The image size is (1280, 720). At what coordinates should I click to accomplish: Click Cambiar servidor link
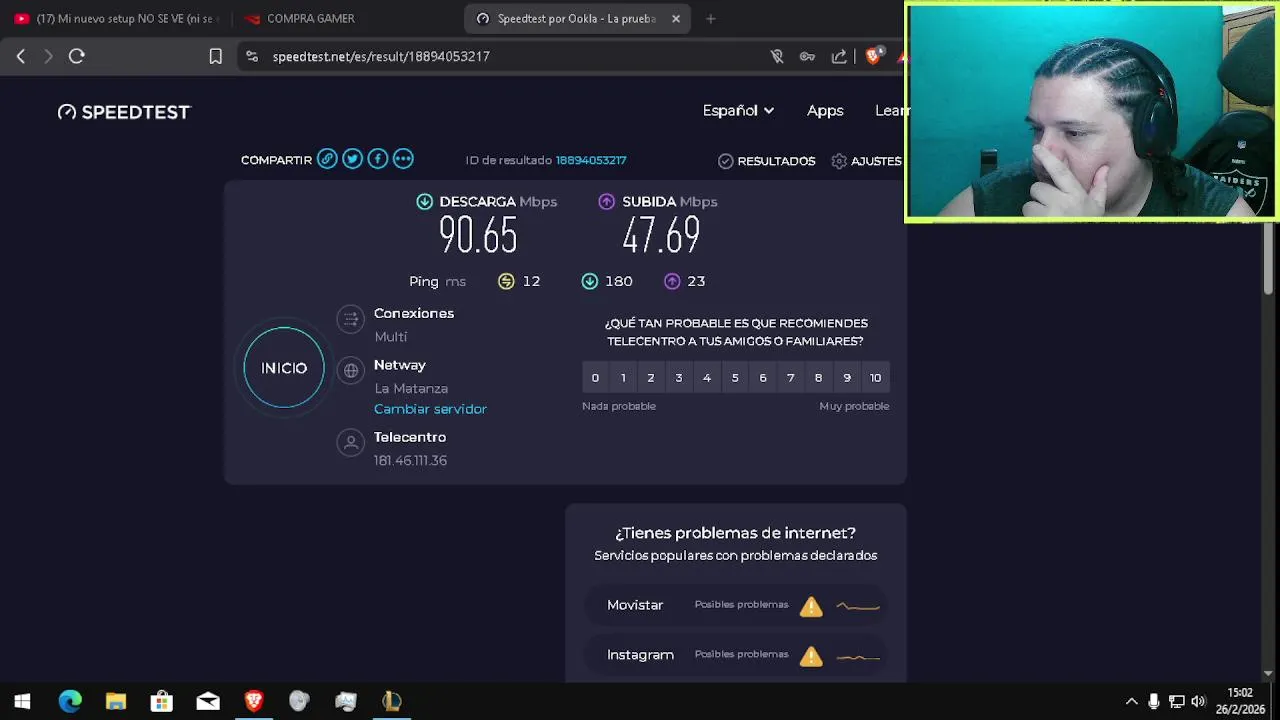pos(430,409)
